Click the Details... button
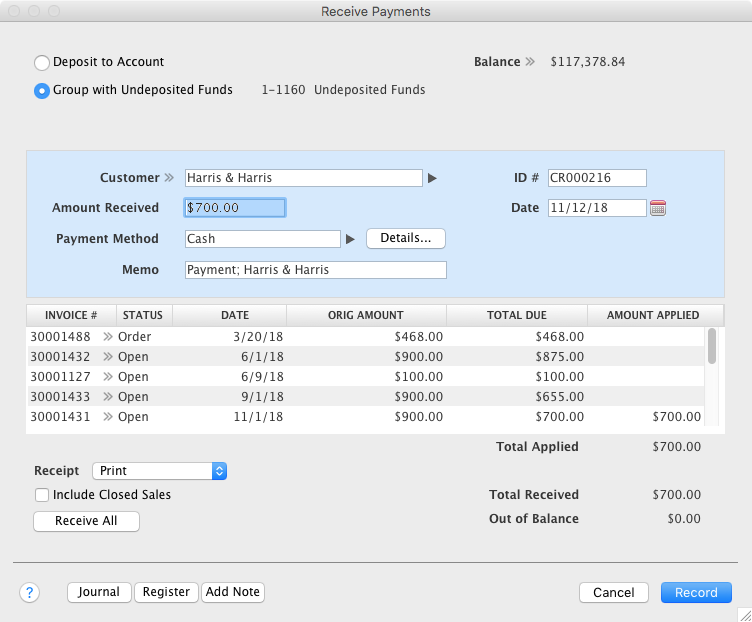752x622 pixels. [406, 238]
